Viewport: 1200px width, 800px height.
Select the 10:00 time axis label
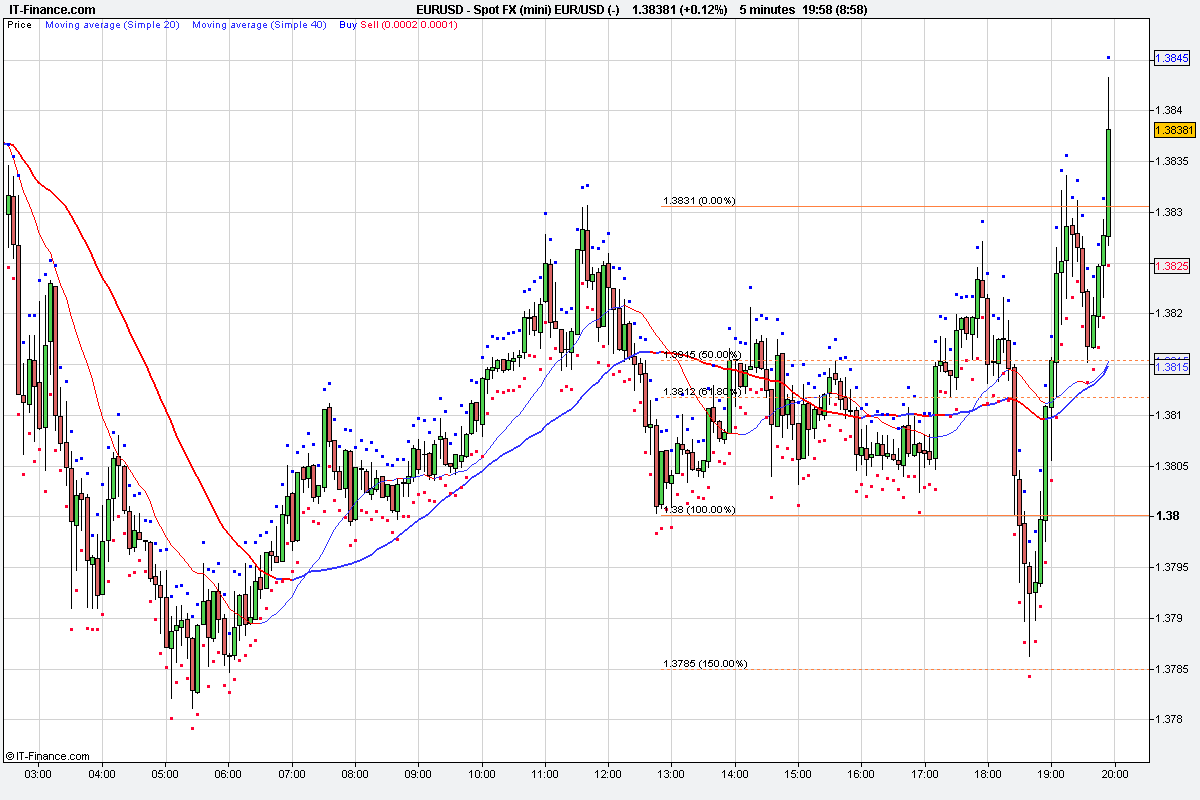click(x=482, y=774)
